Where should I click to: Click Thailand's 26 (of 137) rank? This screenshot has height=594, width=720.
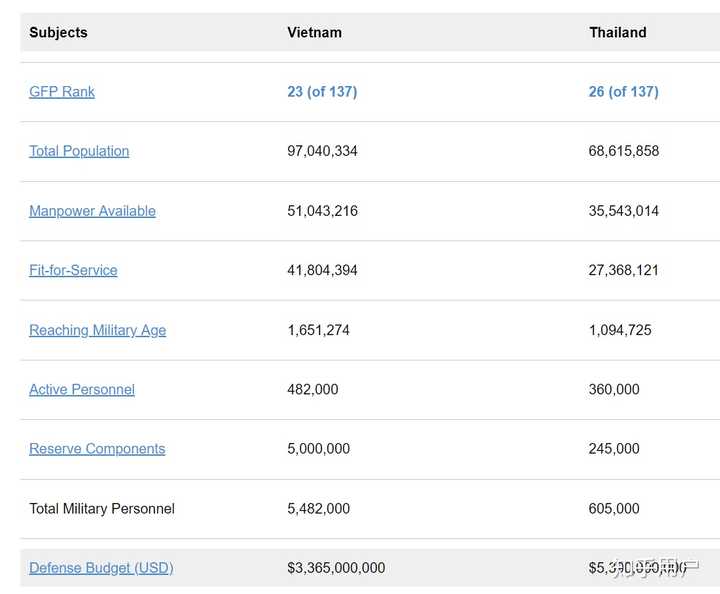(x=623, y=92)
